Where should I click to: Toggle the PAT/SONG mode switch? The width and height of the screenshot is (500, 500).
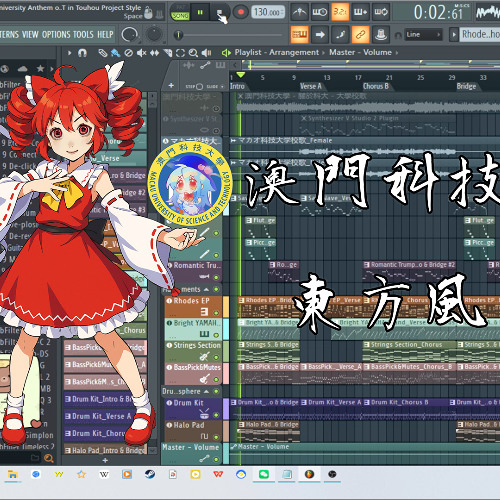[180, 13]
